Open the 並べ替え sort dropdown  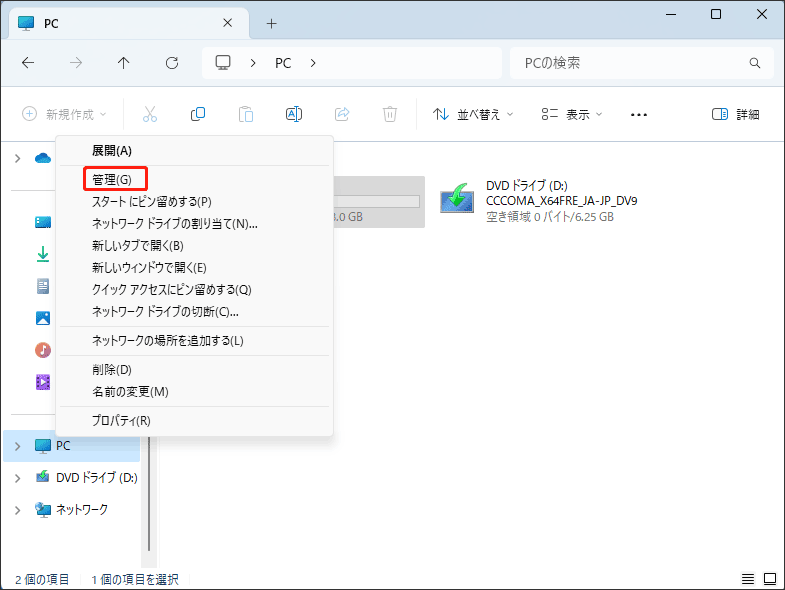pos(473,115)
